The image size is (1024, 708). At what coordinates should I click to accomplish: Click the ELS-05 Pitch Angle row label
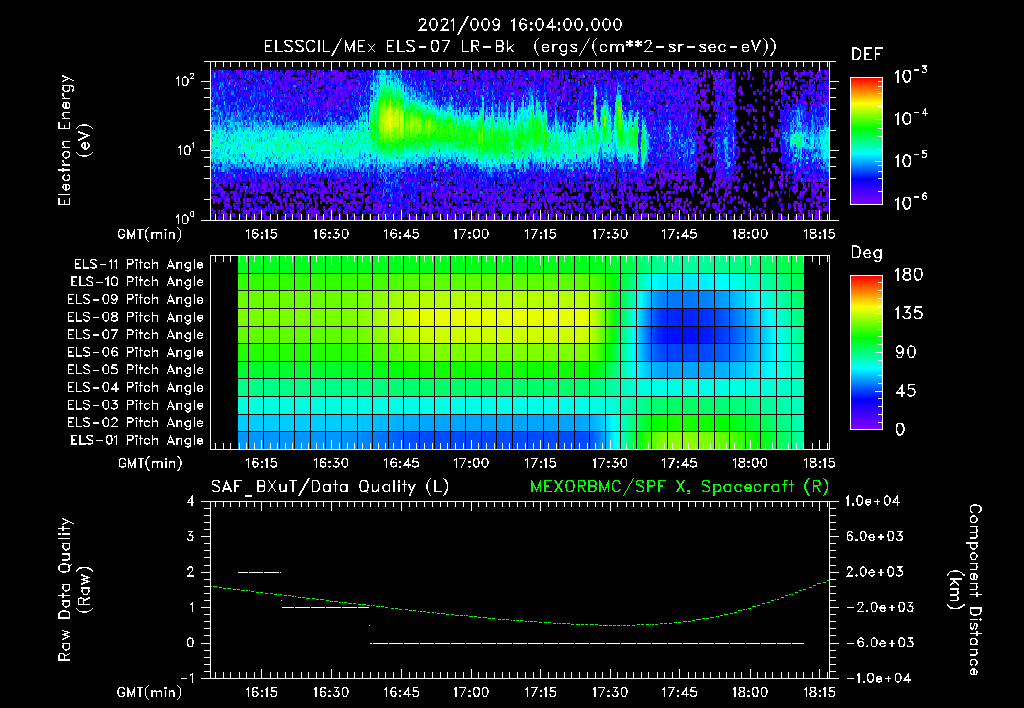(x=136, y=370)
